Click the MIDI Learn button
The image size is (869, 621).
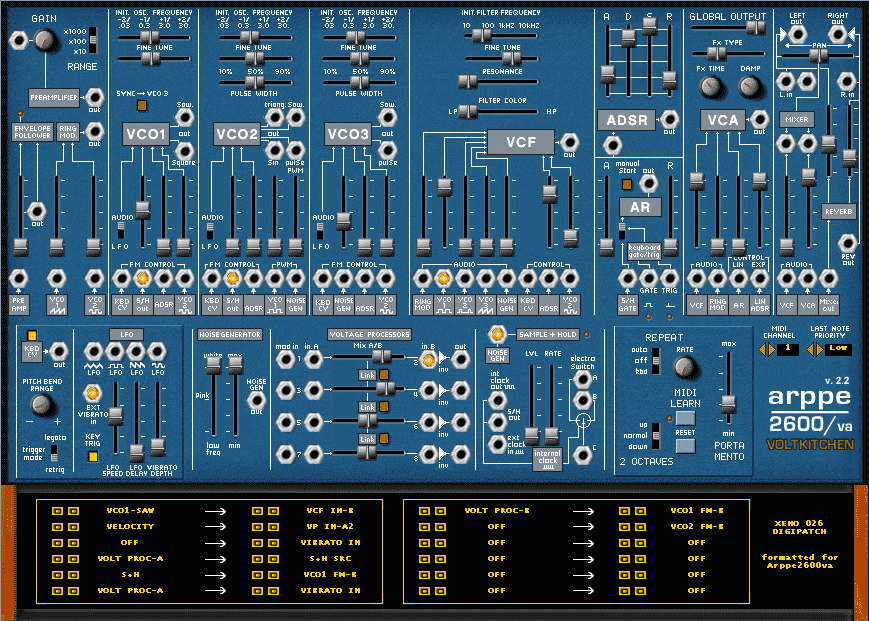686,418
